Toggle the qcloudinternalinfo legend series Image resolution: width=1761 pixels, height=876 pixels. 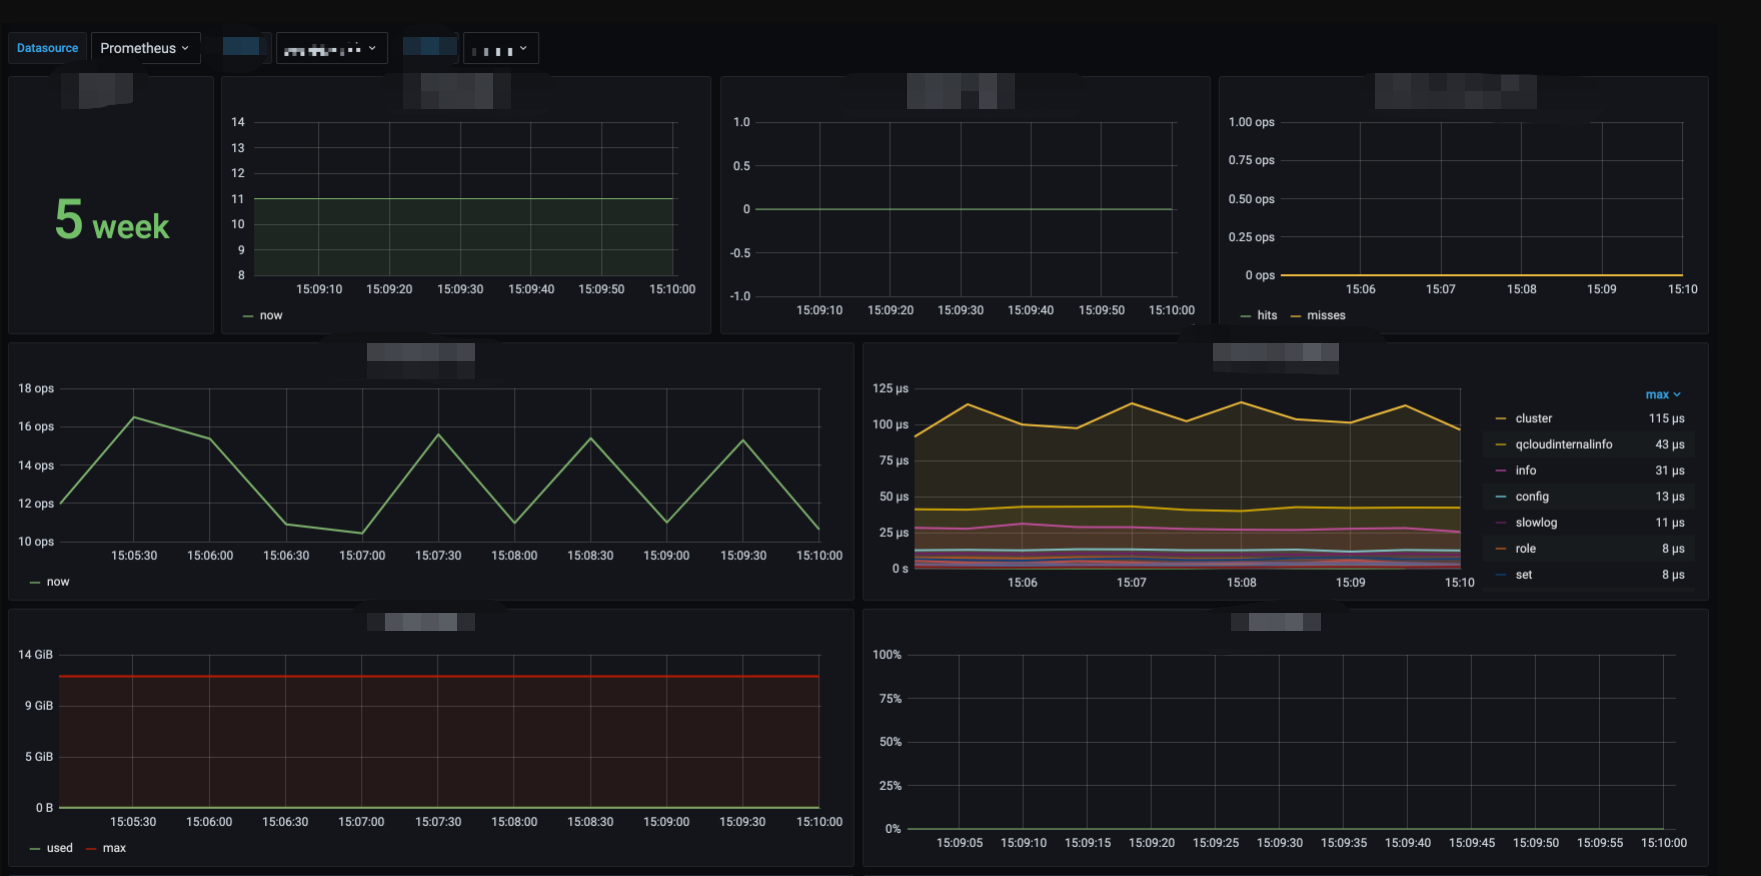coord(1563,445)
